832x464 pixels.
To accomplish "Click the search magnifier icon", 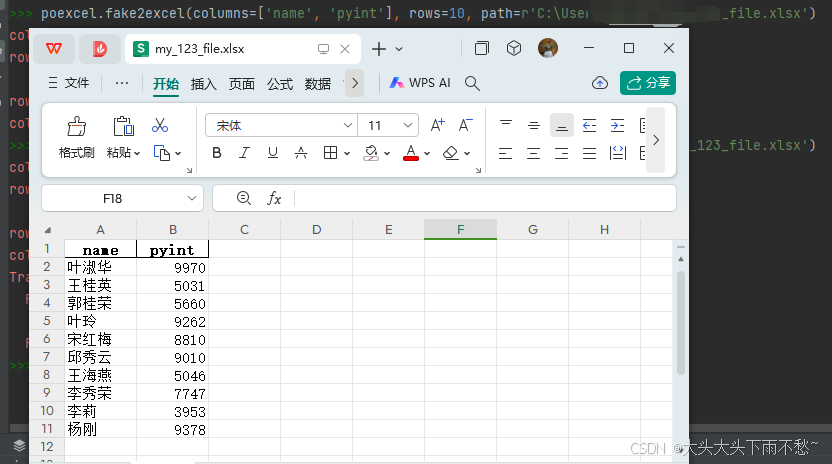I will click(472, 83).
